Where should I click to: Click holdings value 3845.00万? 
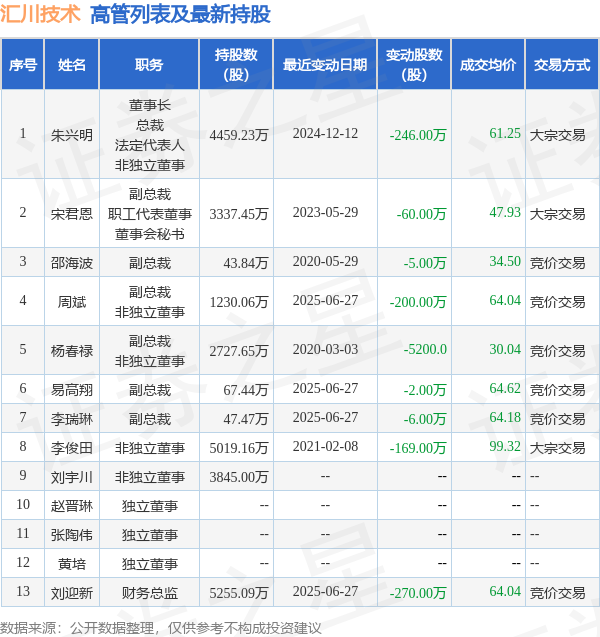239,477
